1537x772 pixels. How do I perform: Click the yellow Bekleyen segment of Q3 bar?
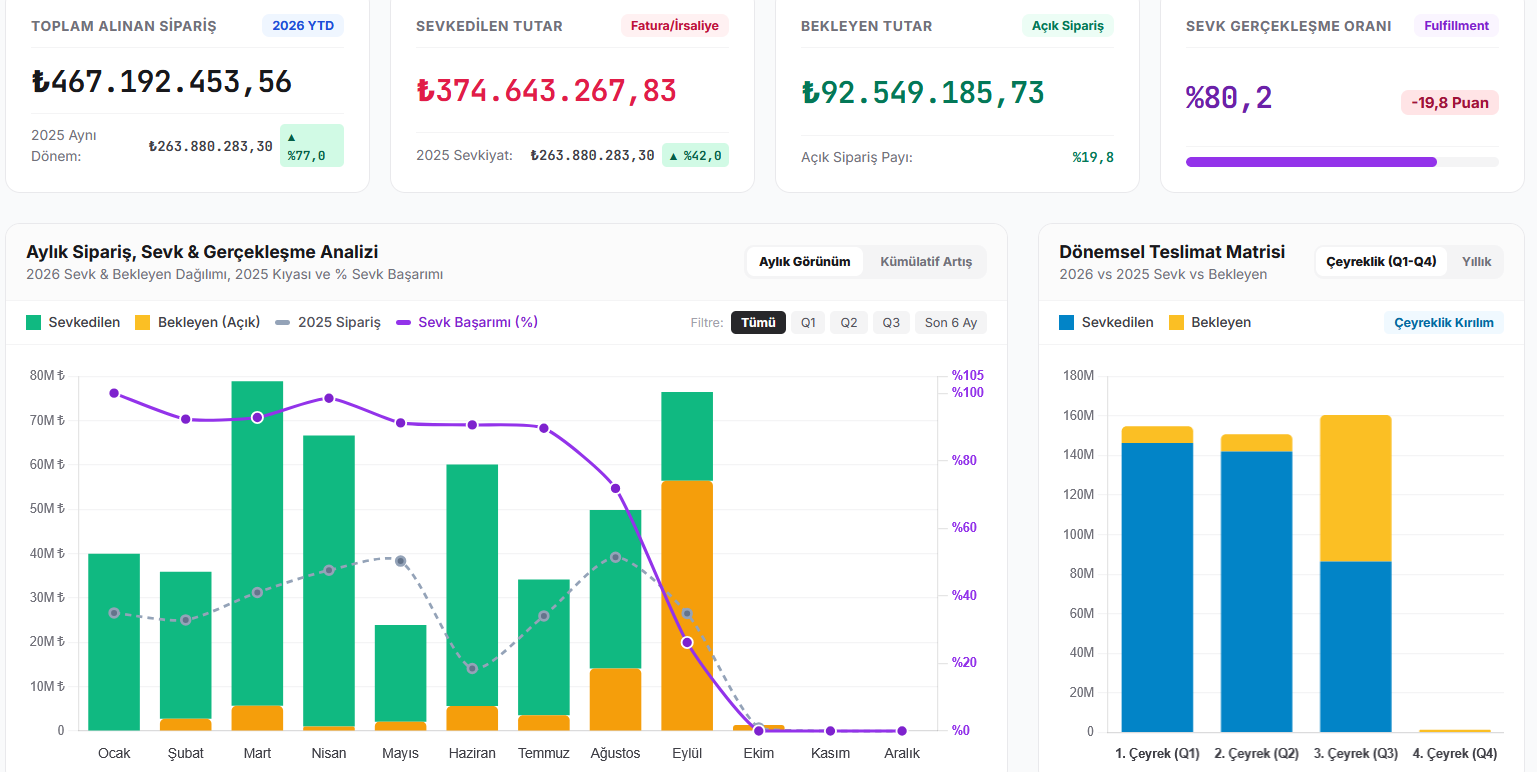(1355, 488)
